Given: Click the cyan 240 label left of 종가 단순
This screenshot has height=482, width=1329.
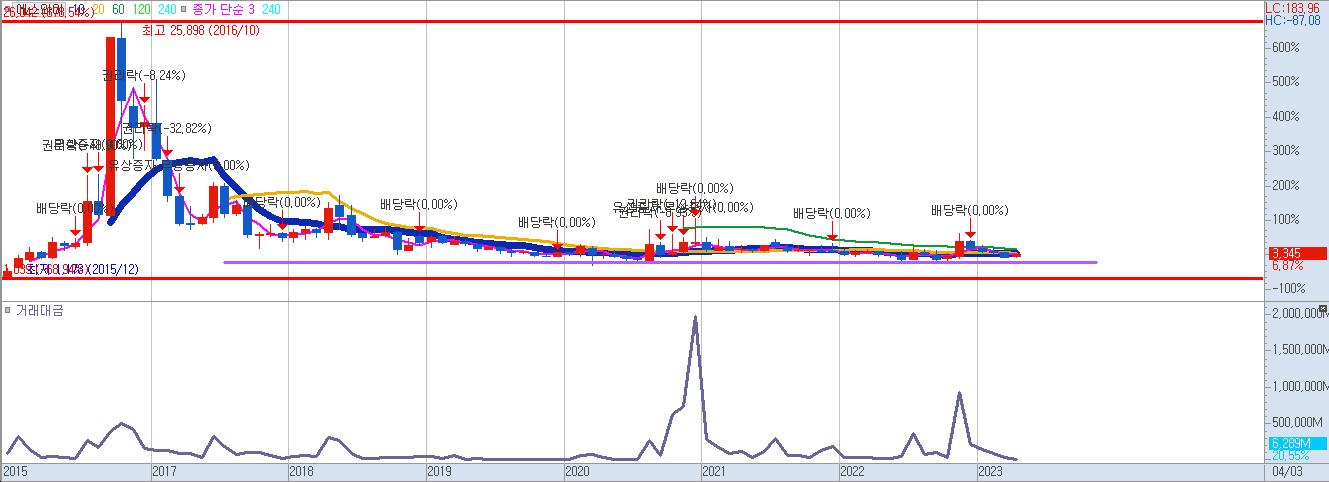Looking at the screenshot, I should point(167,8).
